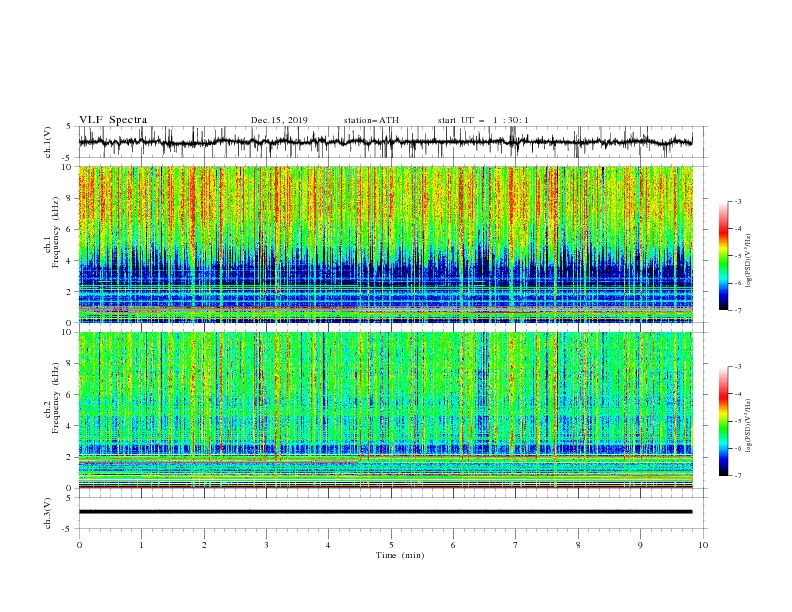This screenshot has width=792, height=612.
Task: Click the 'ch.1 Frequency (kHz)' axis label
Action: 52,232
